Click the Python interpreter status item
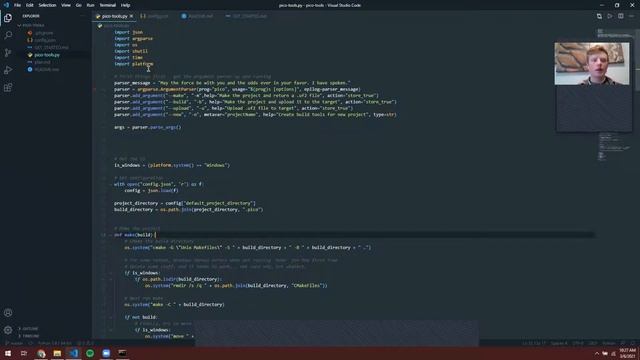 coord(55,343)
